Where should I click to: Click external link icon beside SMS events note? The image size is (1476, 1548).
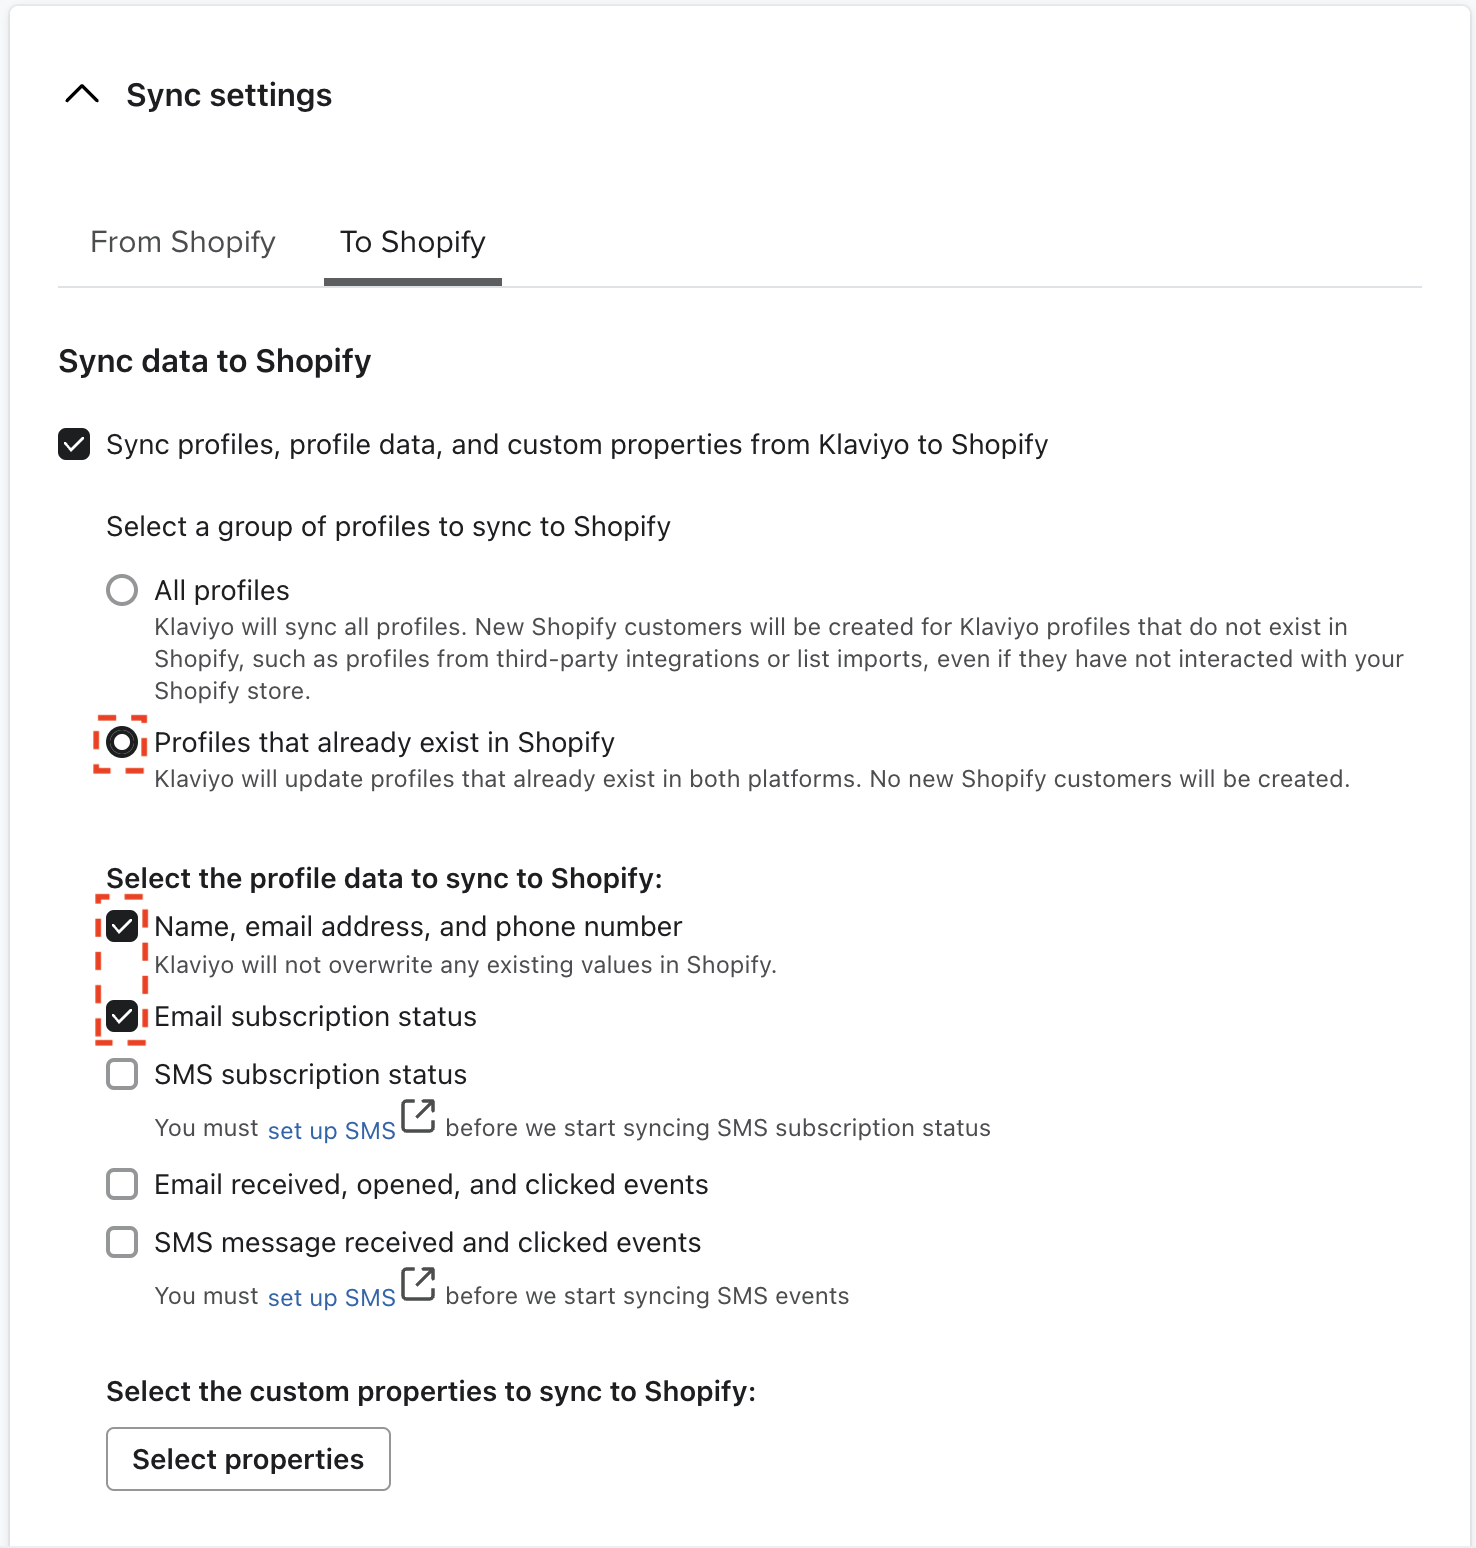[x=418, y=1284]
